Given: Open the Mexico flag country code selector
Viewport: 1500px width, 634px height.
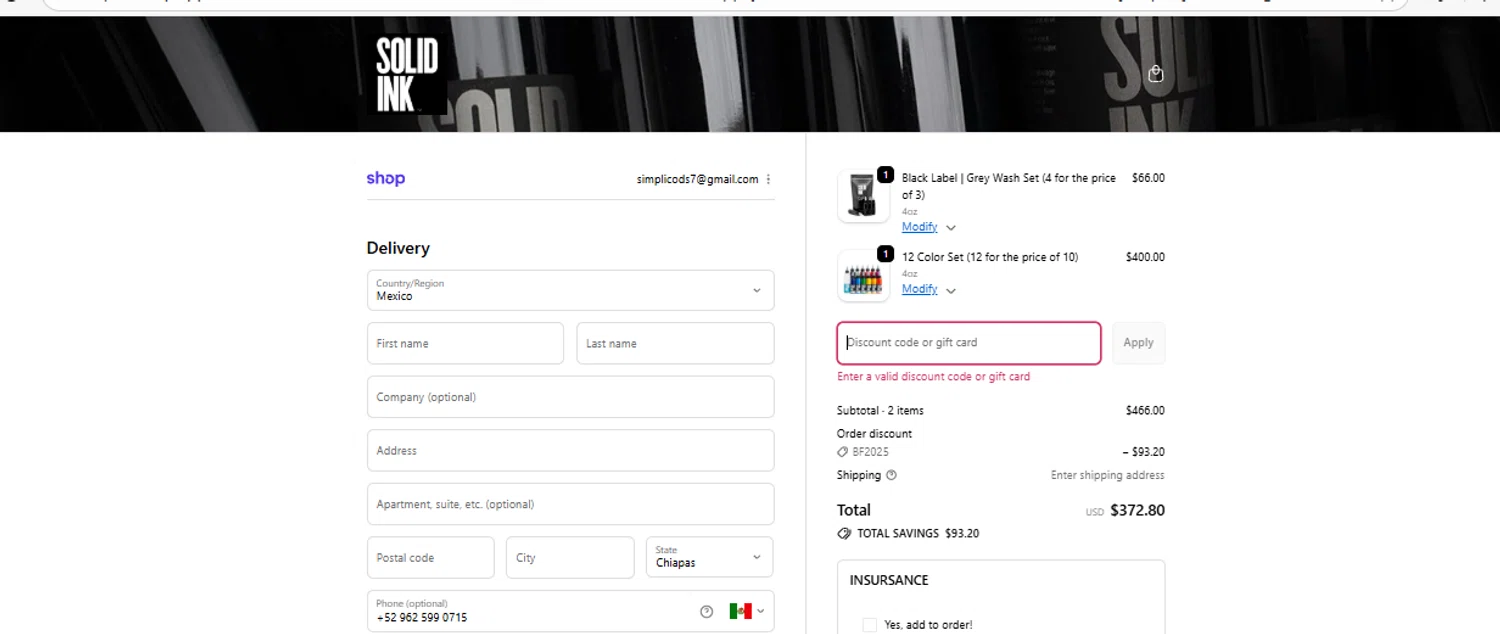Looking at the screenshot, I should pos(747,611).
